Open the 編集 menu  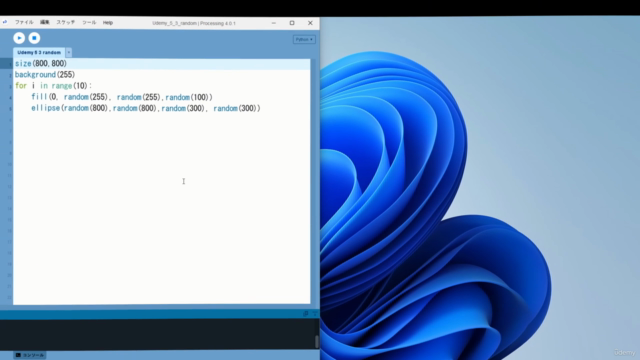tap(44, 22)
